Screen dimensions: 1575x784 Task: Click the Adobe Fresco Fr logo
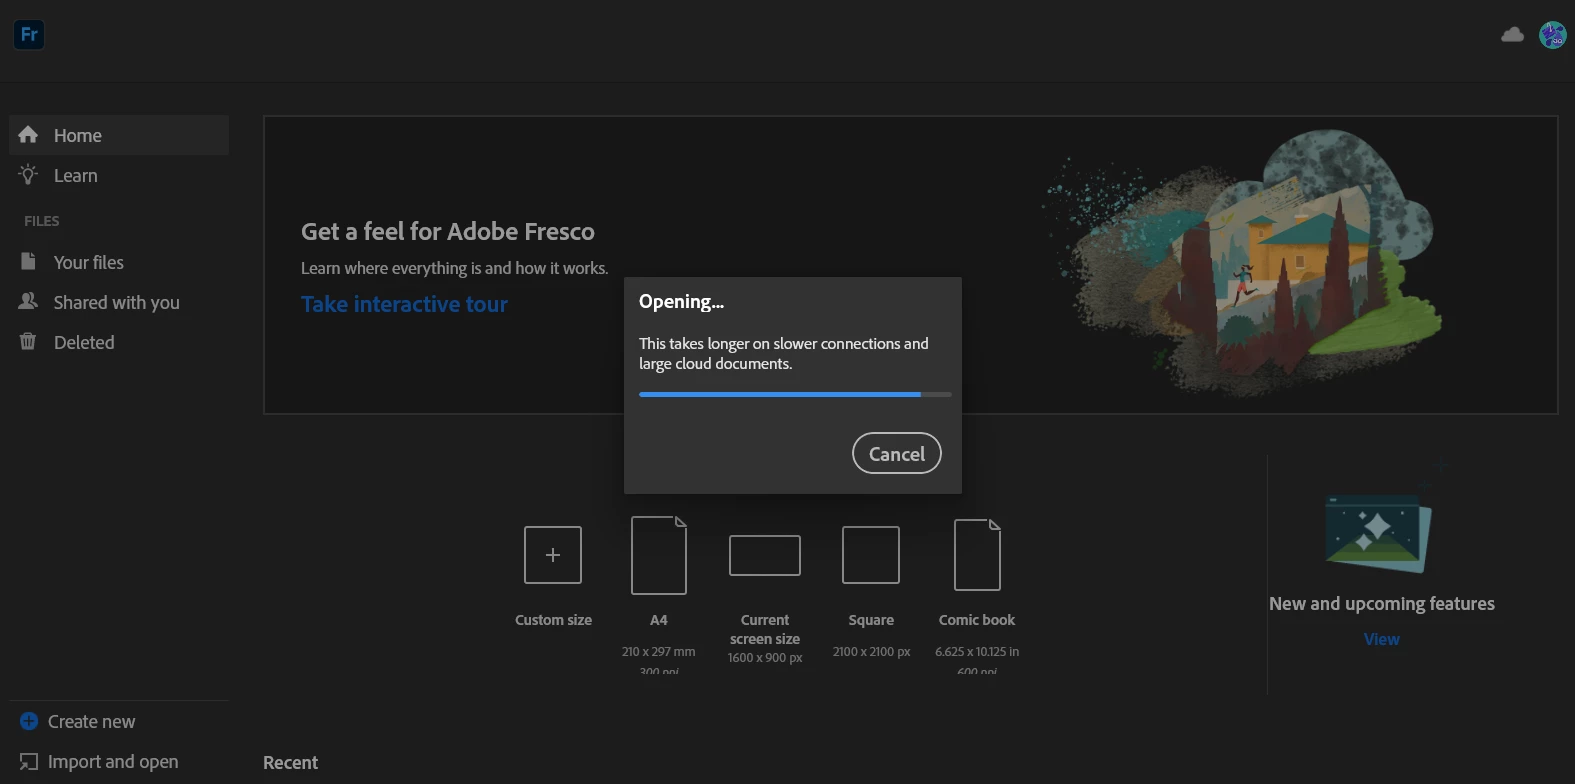click(29, 34)
